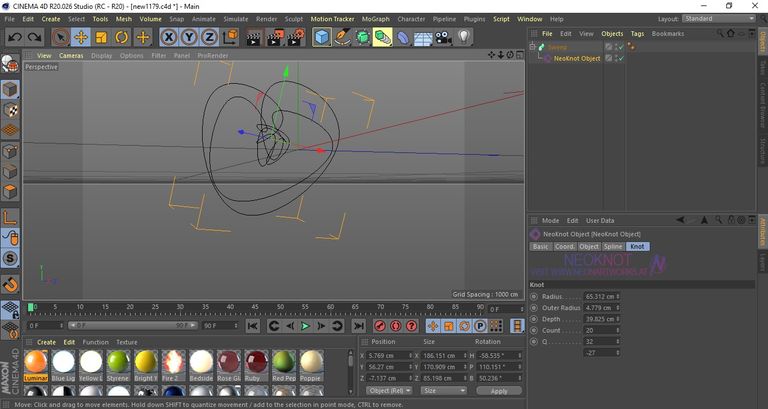Viewport: 768px width, 409px height.
Task: Open the MoGraph menu
Action: pyautogui.click(x=375, y=19)
